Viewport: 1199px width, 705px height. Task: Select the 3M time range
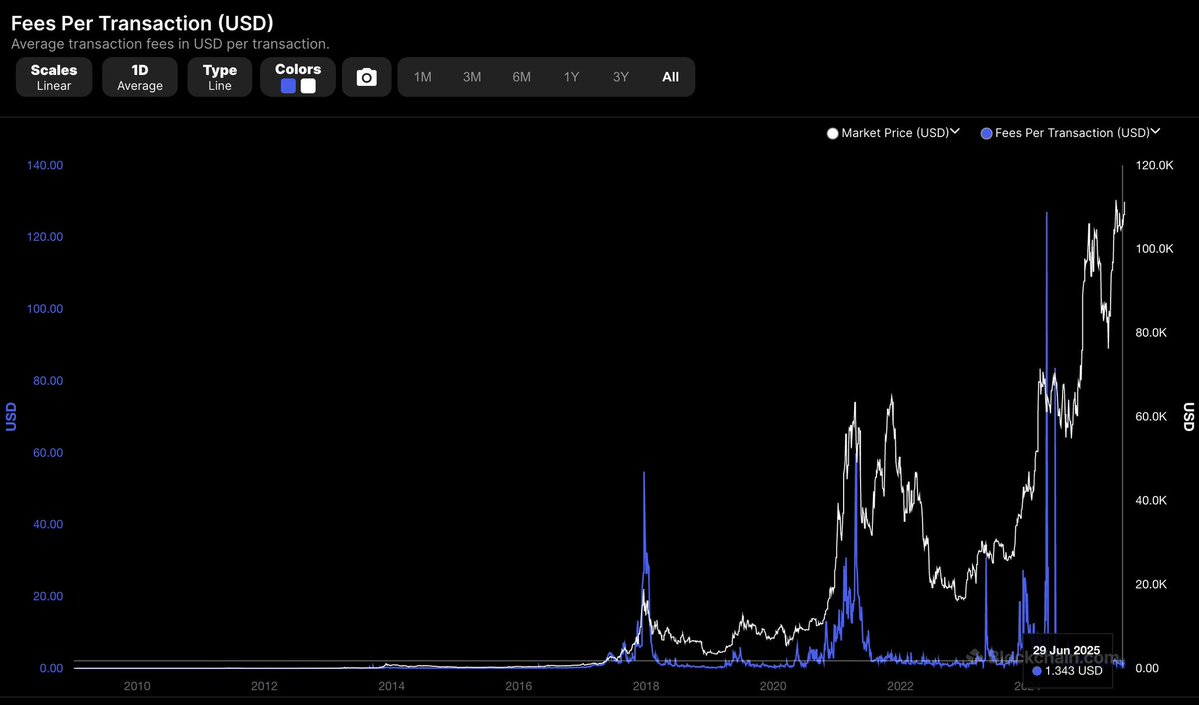coord(472,77)
